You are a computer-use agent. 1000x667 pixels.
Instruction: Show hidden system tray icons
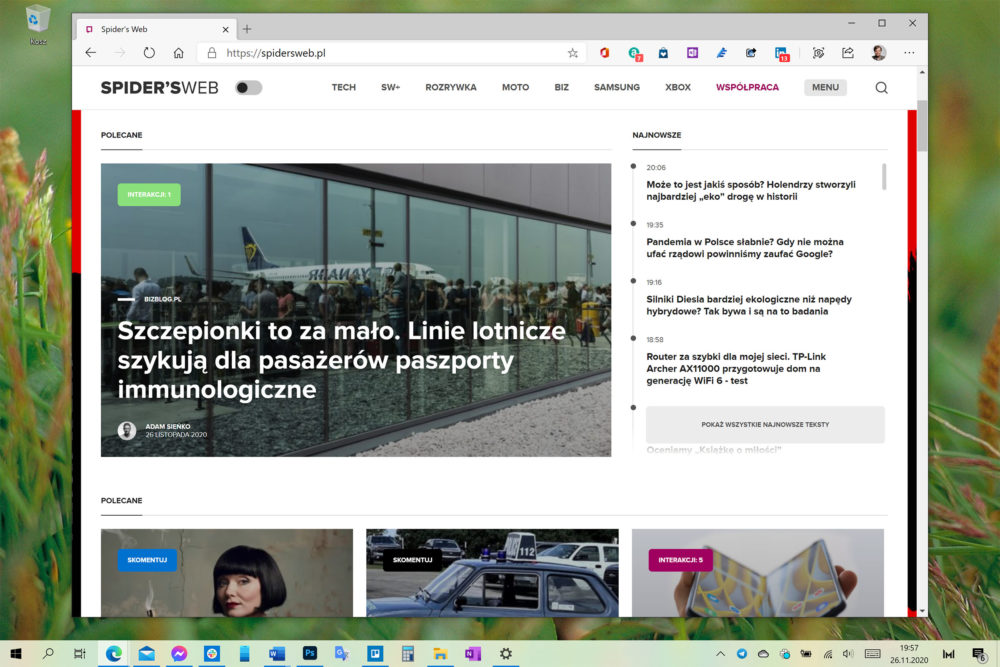[x=721, y=654]
